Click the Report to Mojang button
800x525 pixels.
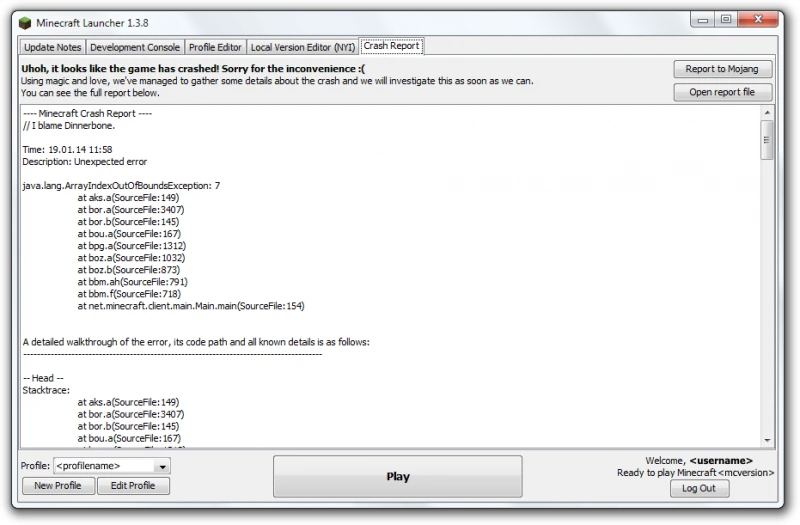[722, 69]
